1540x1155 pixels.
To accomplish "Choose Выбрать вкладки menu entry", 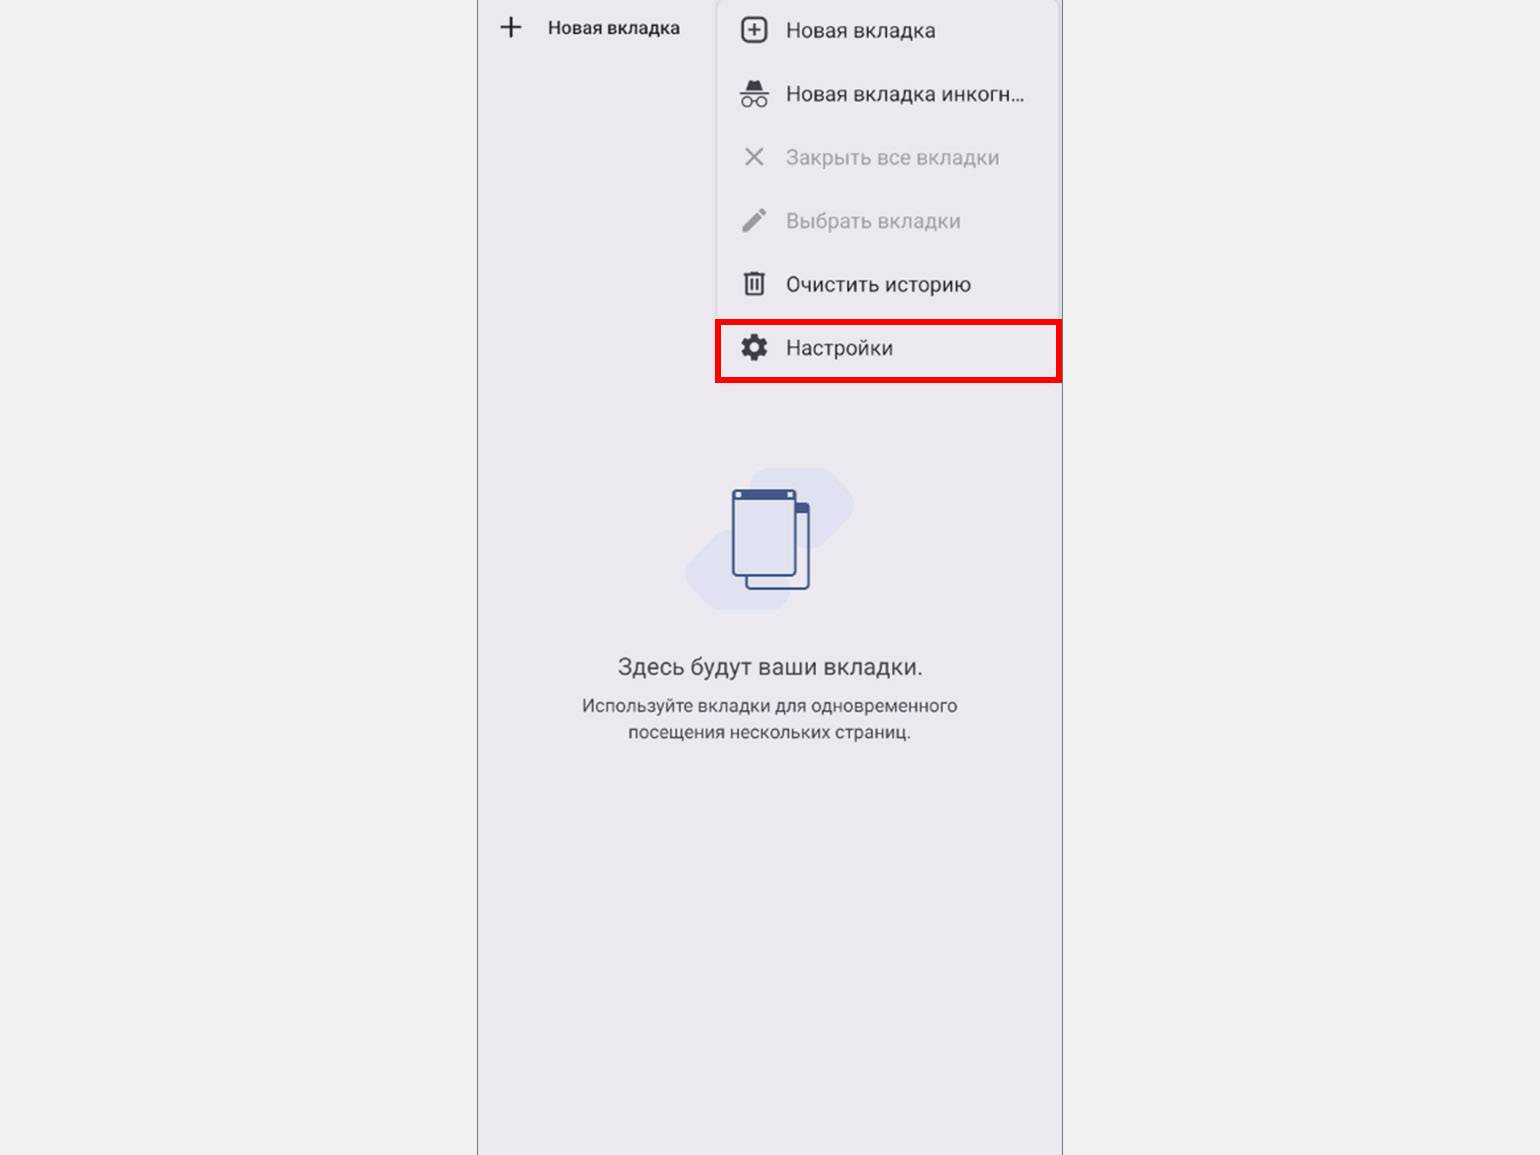I will point(888,220).
